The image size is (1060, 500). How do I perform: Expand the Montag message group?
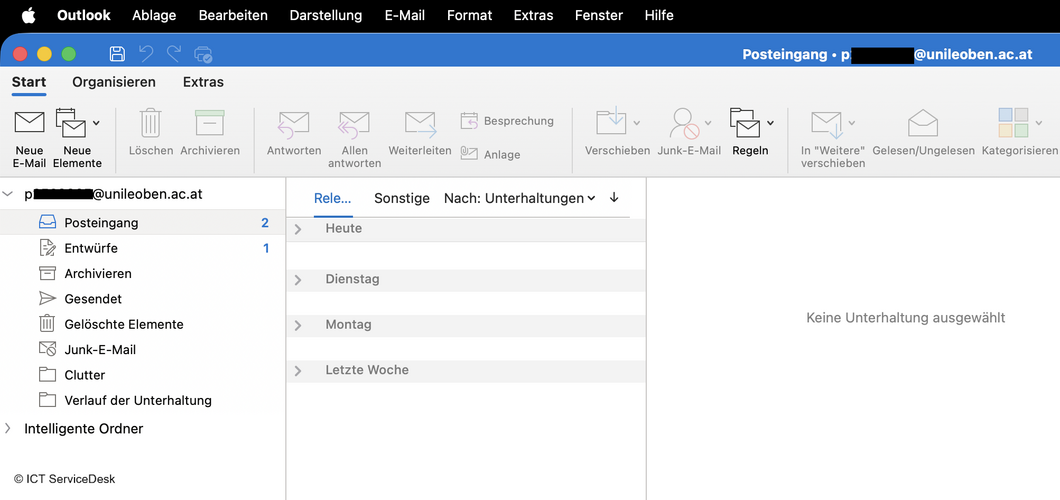click(298, 326)
